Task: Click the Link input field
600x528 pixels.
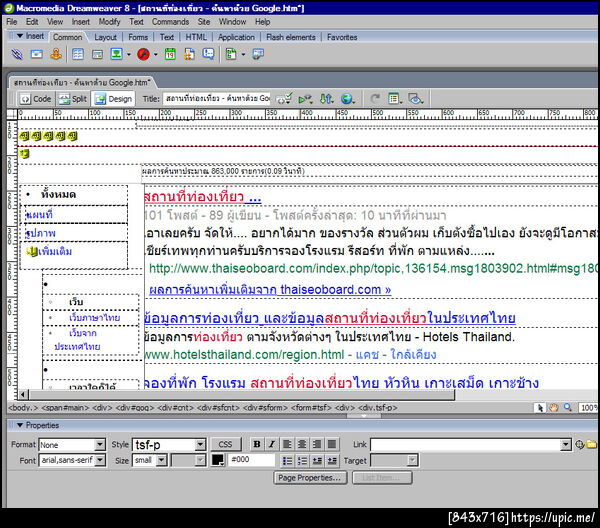Action: [466, 445]
